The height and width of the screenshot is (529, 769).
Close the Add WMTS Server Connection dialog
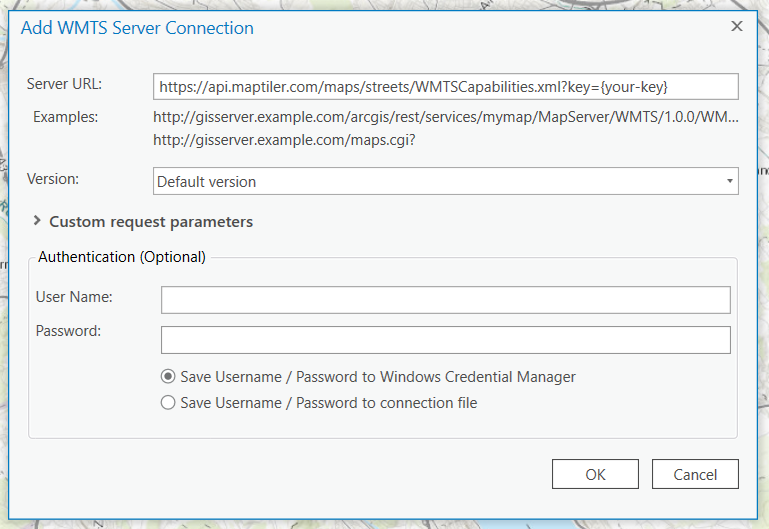click(737, 26)
